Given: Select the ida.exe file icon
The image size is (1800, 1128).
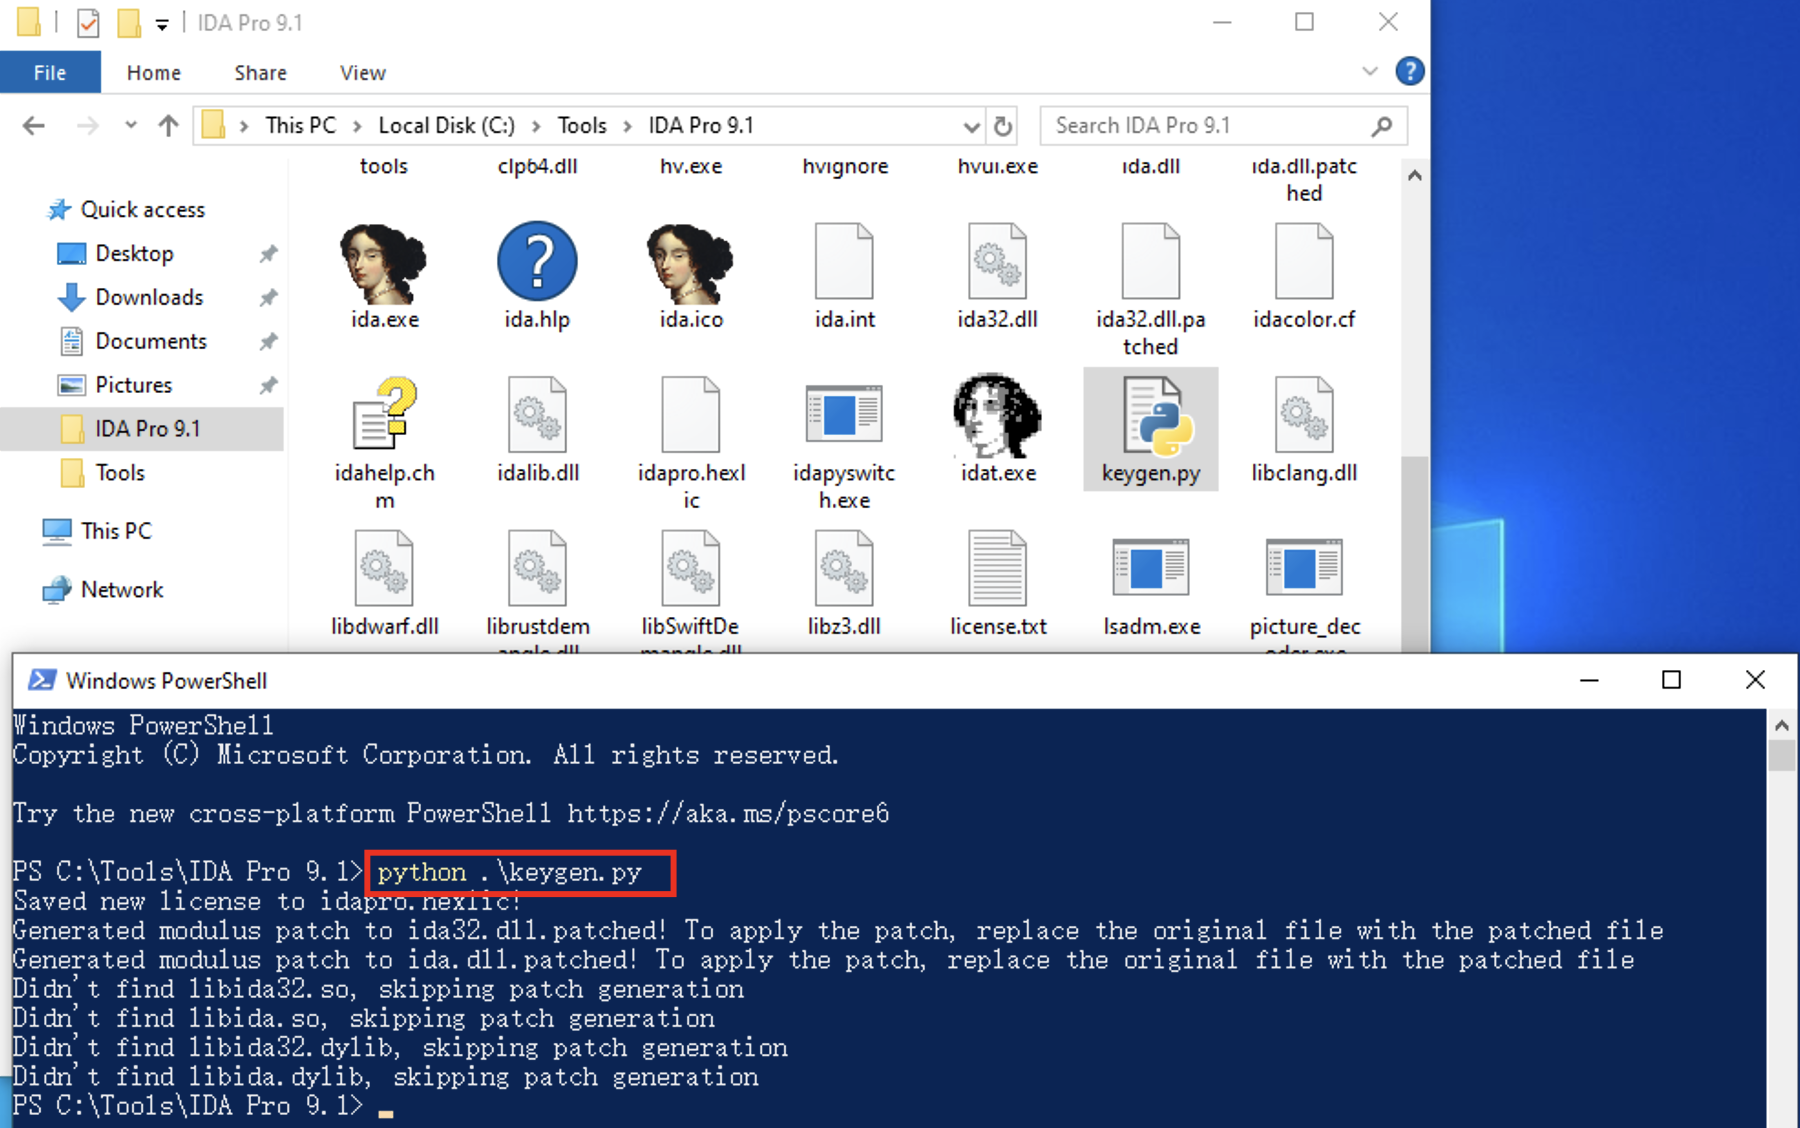Looking at the screenshot, I should click(384, 263).
